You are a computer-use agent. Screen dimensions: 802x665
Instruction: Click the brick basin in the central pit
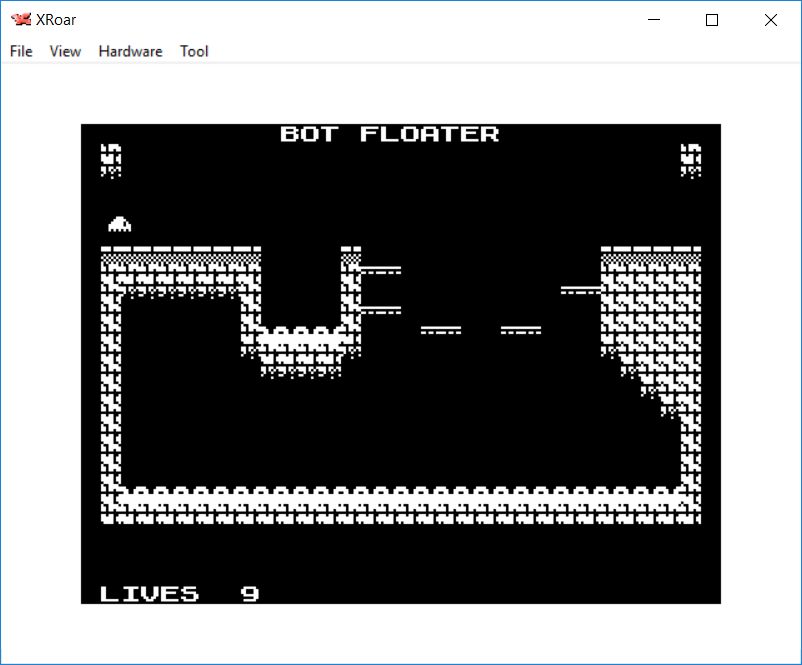click(300, 350)
